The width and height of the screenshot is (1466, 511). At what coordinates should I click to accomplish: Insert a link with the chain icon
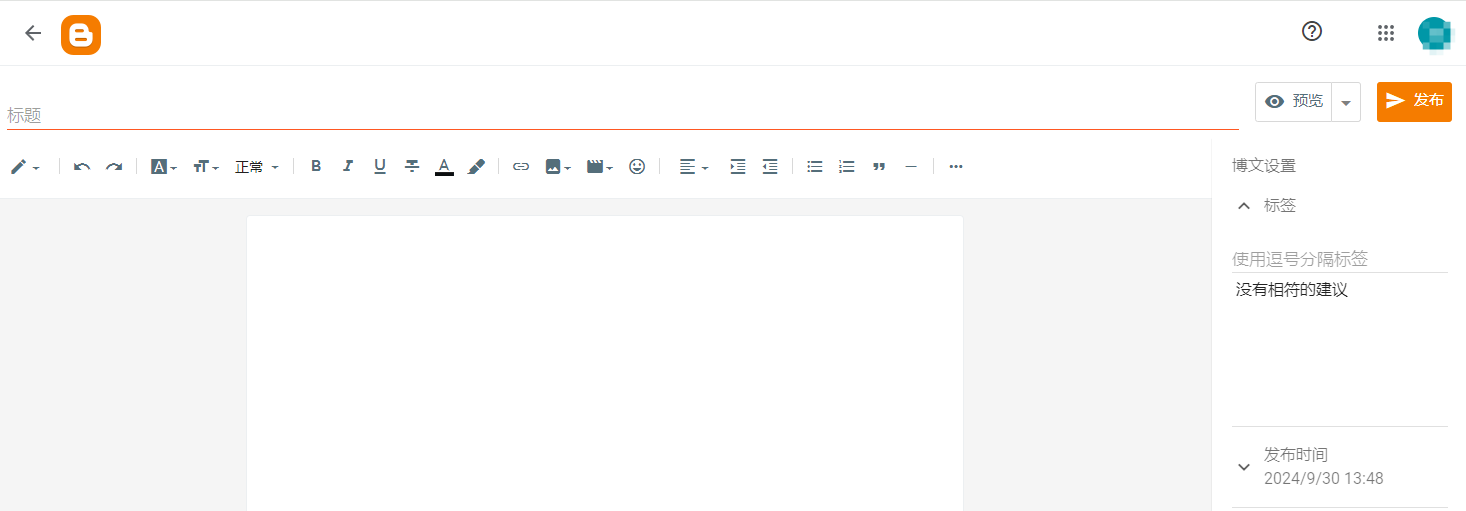(x=521, y=167)
